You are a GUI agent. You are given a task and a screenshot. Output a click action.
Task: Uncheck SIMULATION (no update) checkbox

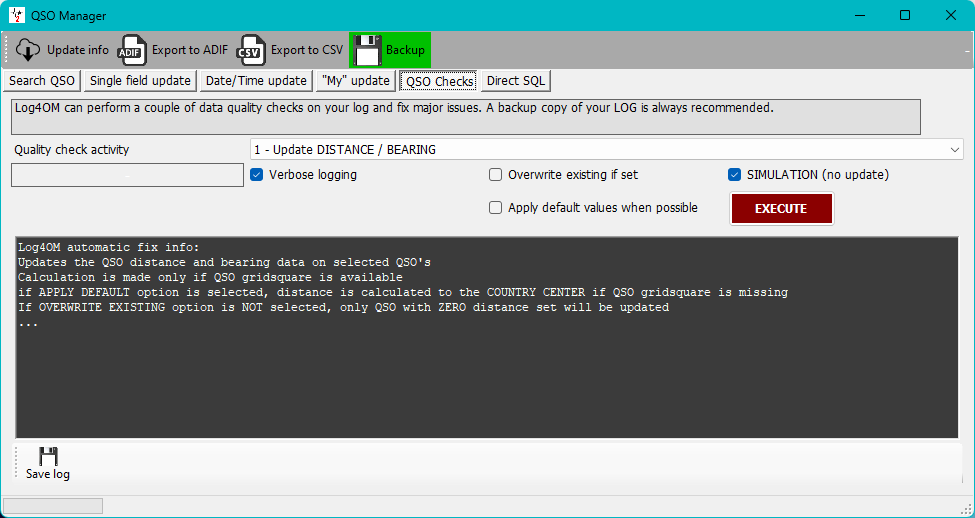coord(734,175)
